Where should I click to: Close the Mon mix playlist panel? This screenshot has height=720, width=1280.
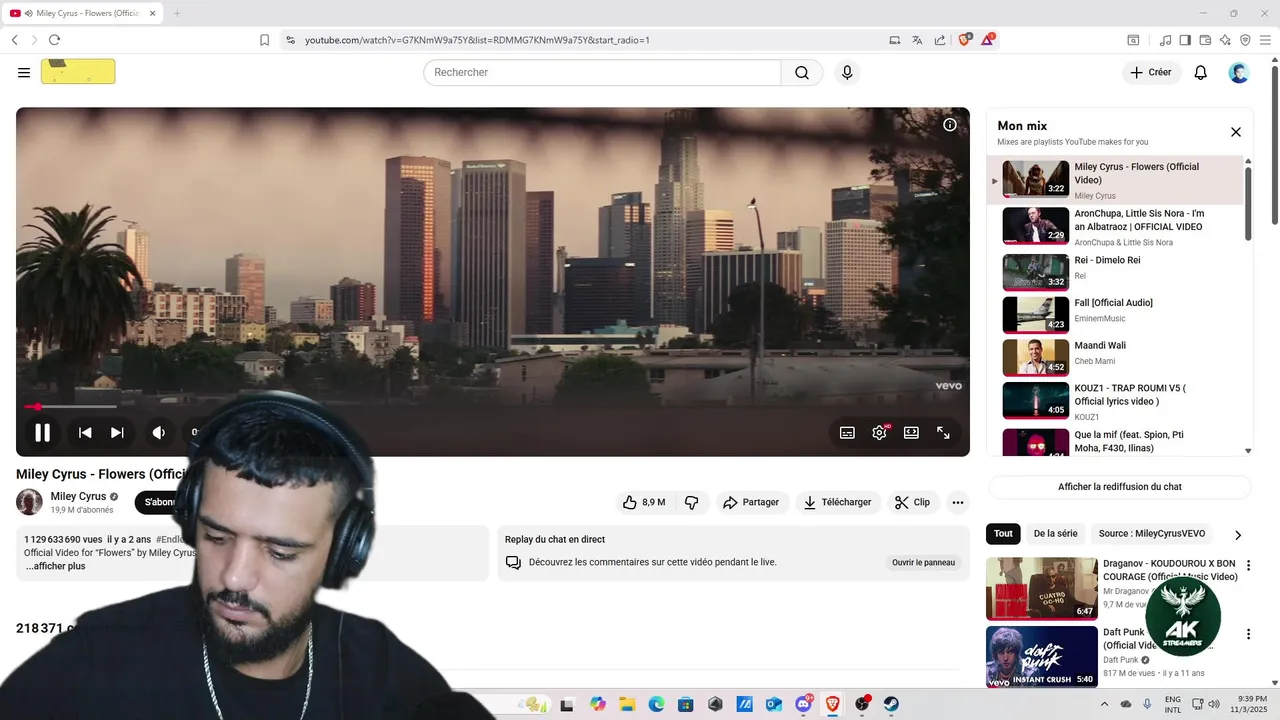1236,132
